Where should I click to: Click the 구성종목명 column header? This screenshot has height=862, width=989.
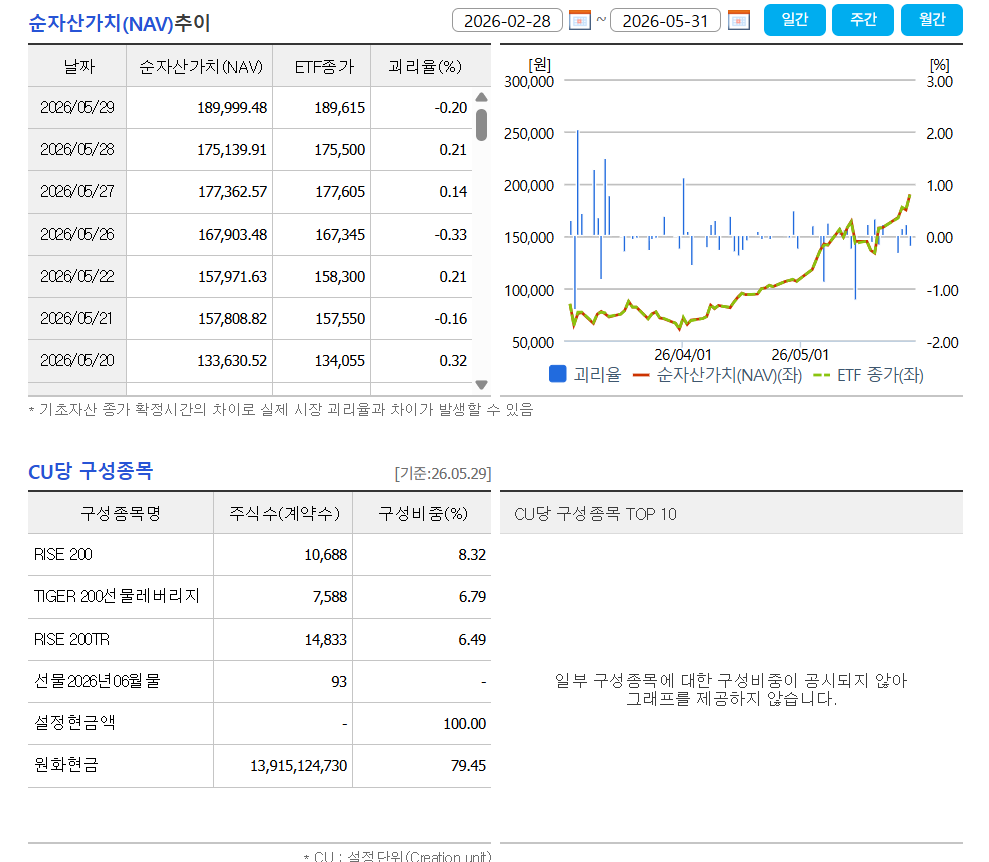pos(120,514)
